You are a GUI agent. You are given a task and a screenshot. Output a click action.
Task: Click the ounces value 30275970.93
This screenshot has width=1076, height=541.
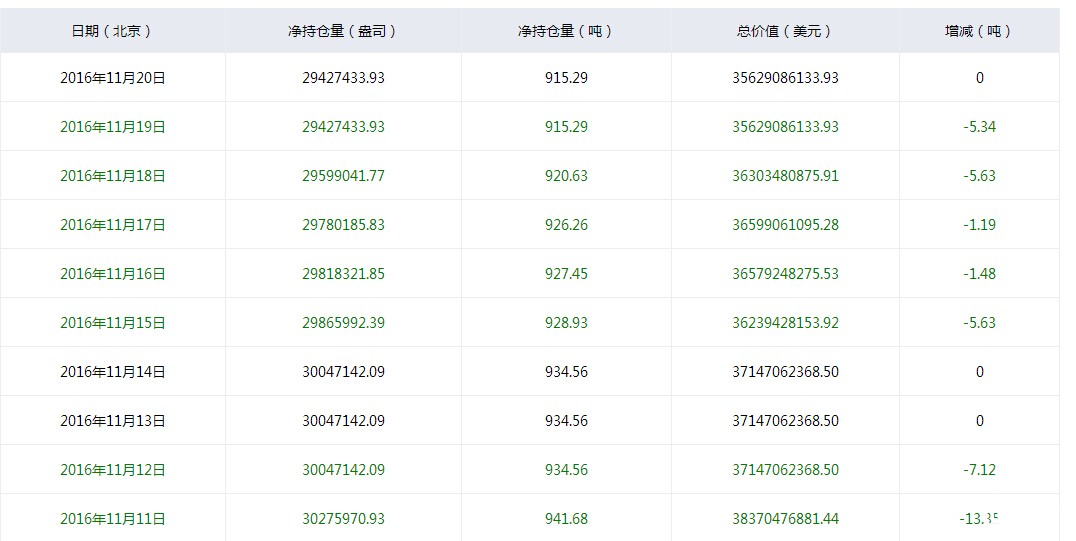tap(342, 519)
